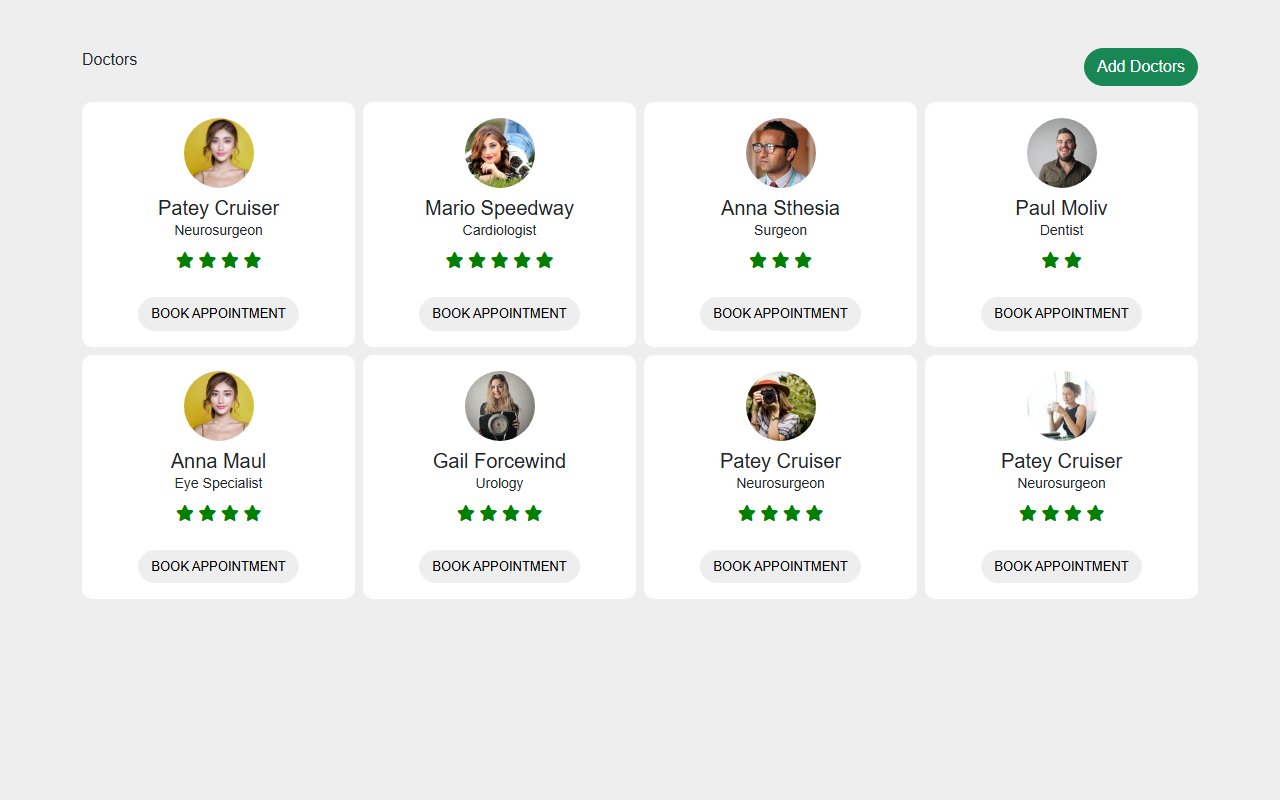Click the first star under Gail Forcewind
Screen dimensions: 1280x800
point(466,513)
